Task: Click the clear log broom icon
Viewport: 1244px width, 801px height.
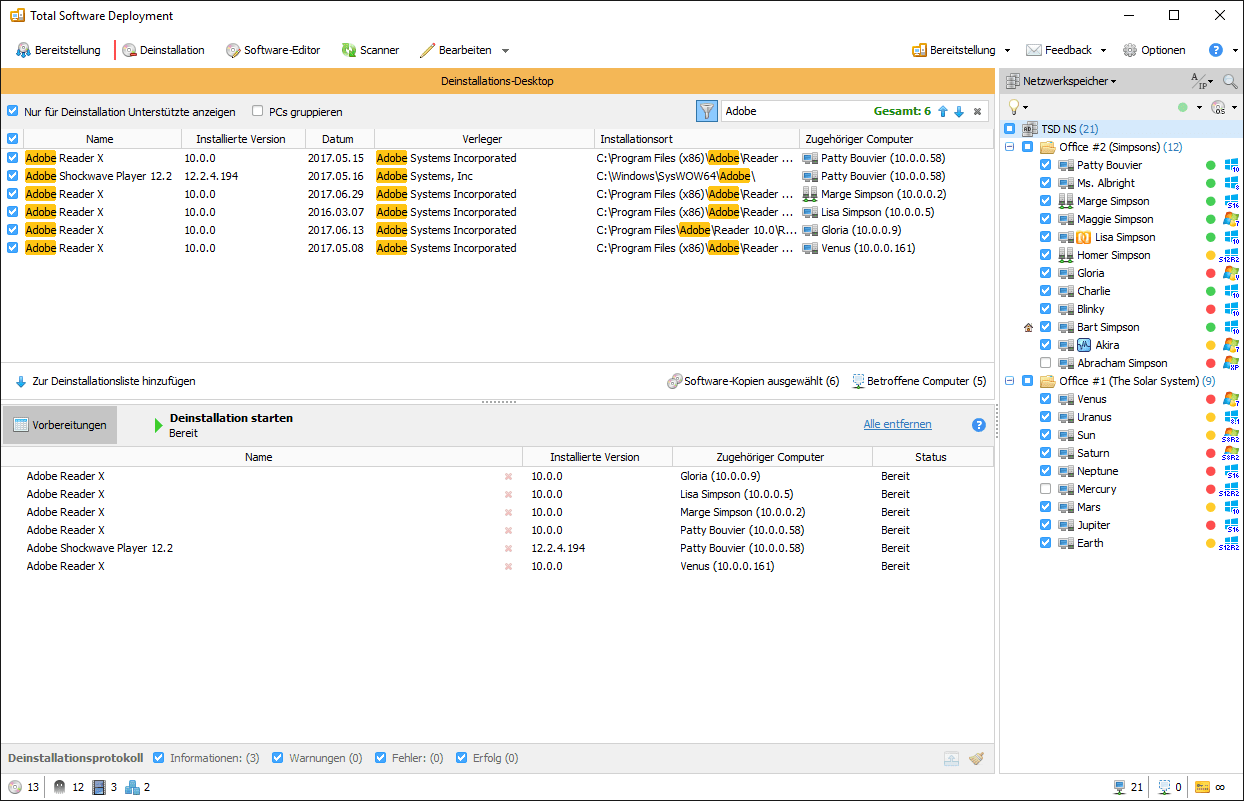Action: (977, 759)
